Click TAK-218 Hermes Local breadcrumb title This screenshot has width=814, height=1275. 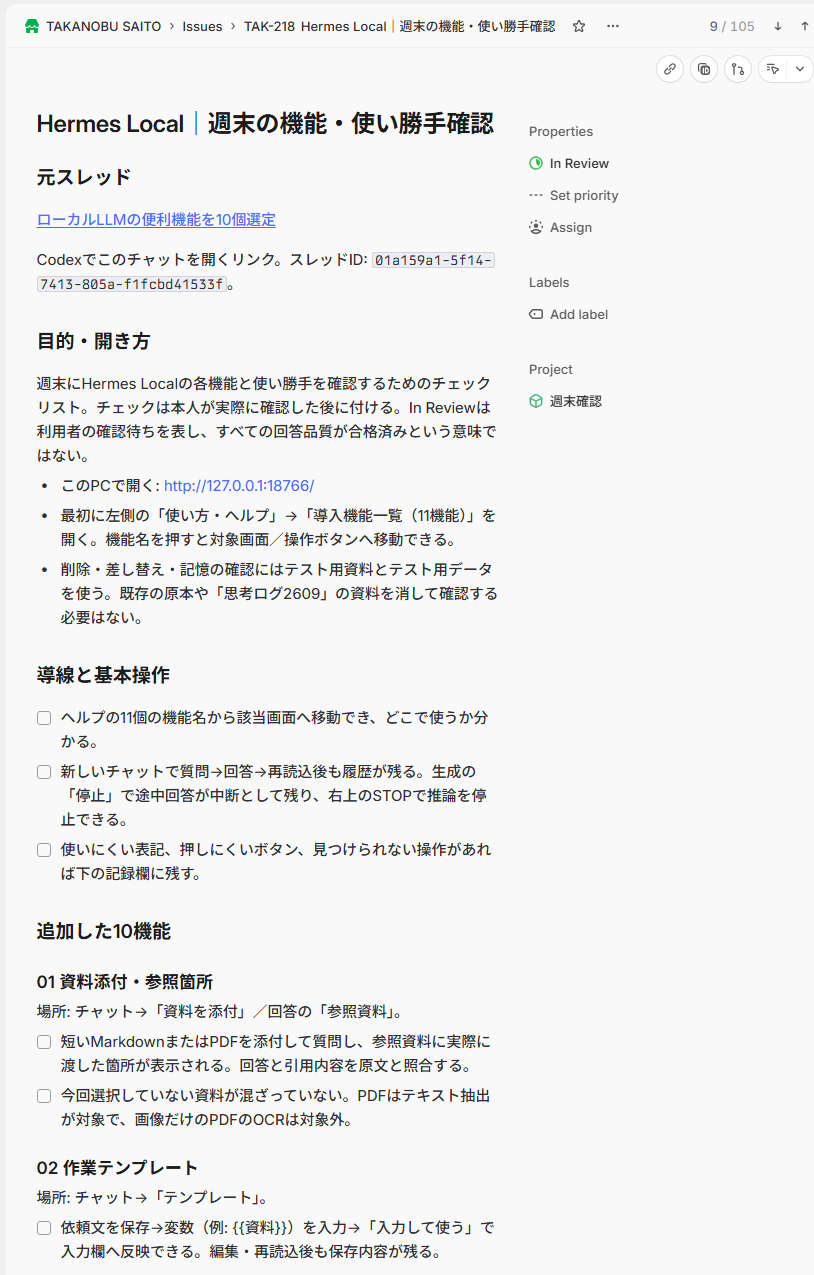399,26
